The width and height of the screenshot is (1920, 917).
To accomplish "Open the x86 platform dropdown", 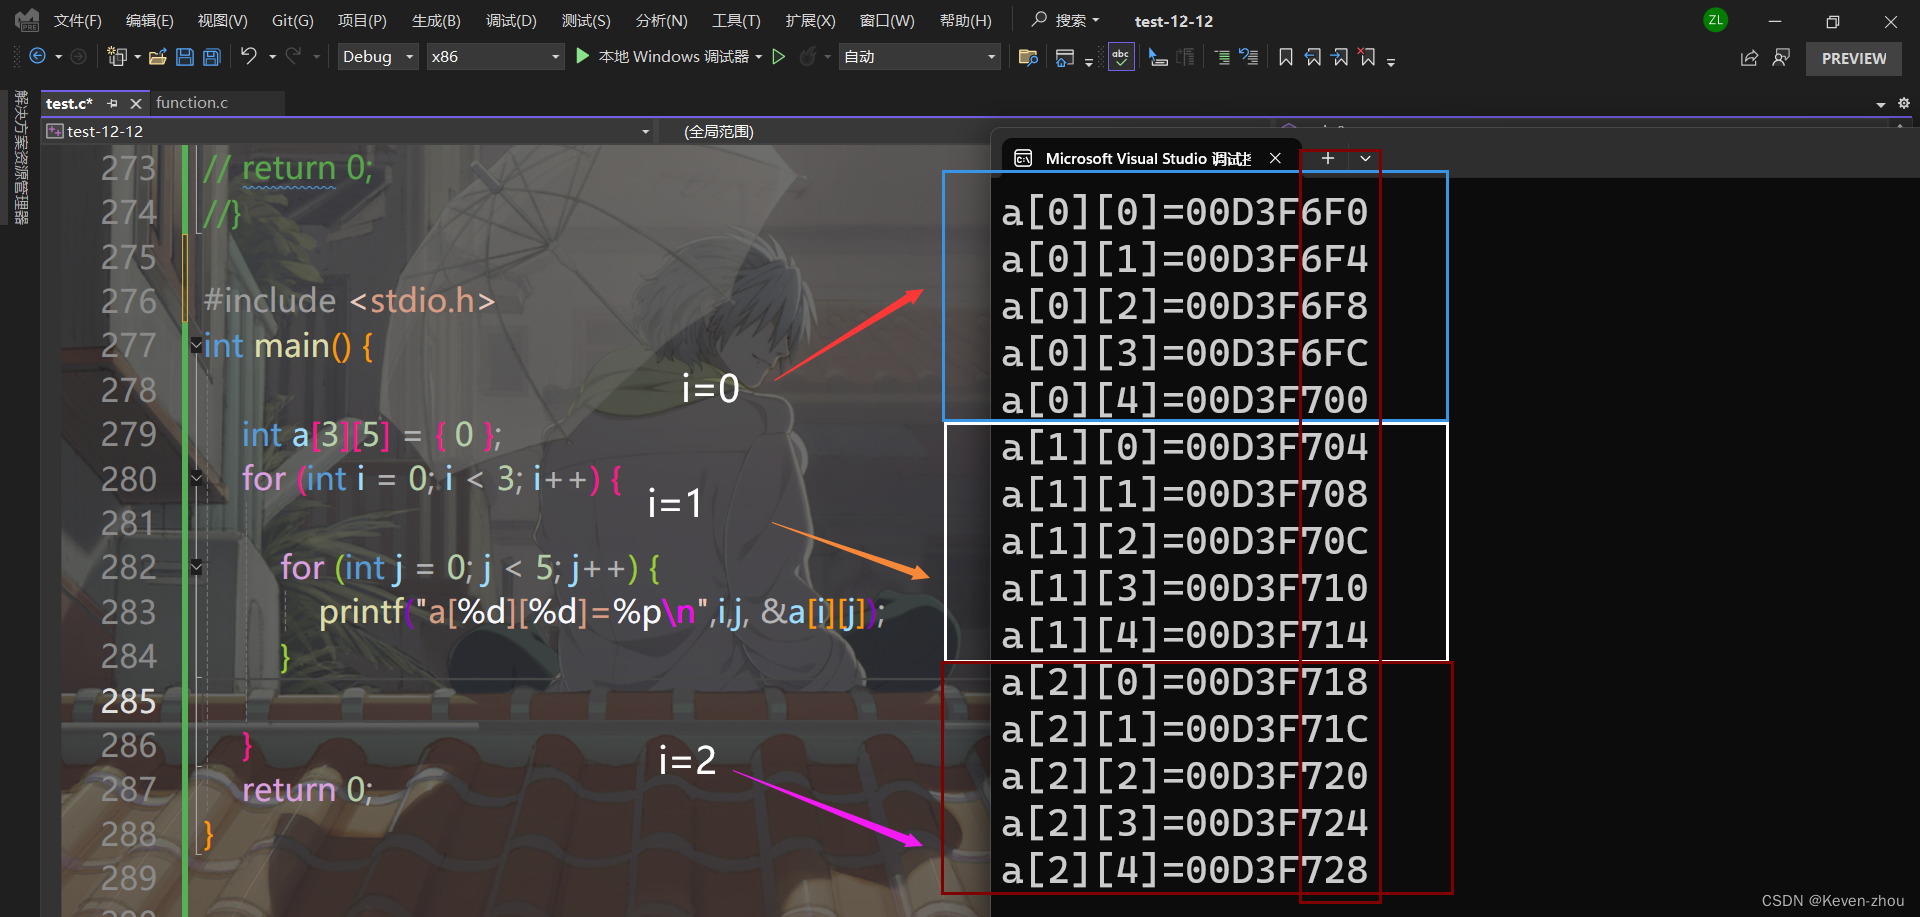I will tap(495, 57).
